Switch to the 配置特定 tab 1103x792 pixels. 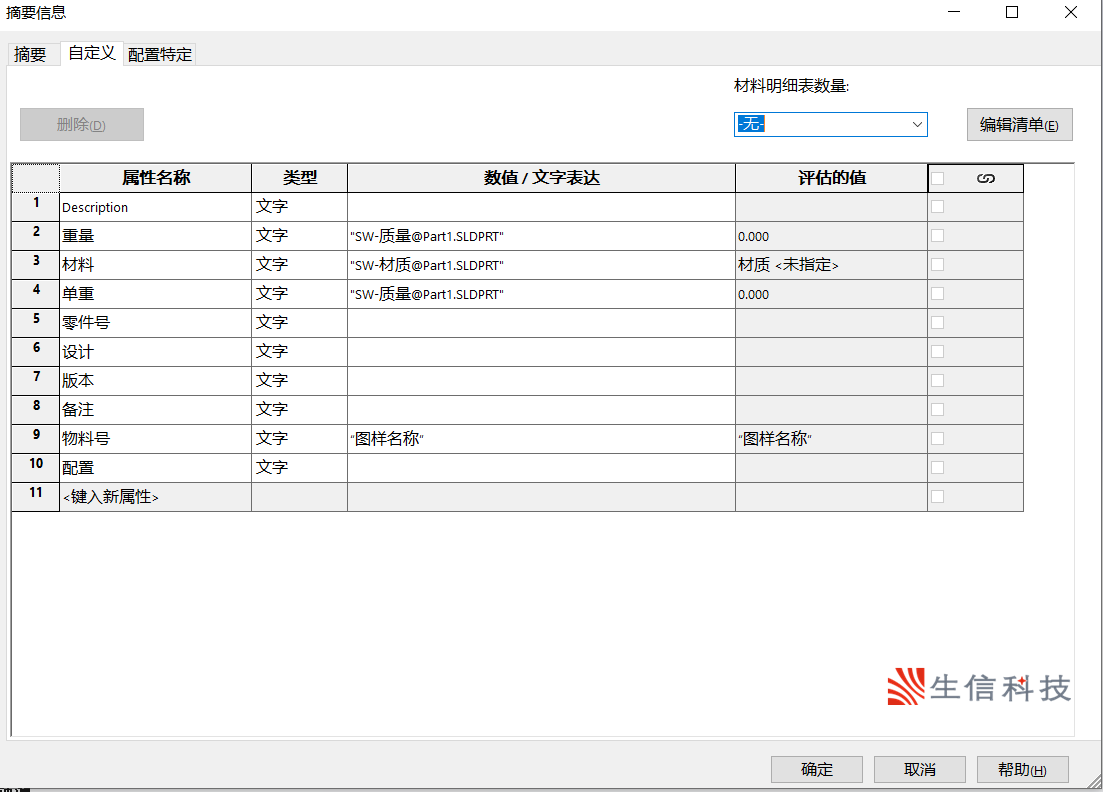point(160,55)
